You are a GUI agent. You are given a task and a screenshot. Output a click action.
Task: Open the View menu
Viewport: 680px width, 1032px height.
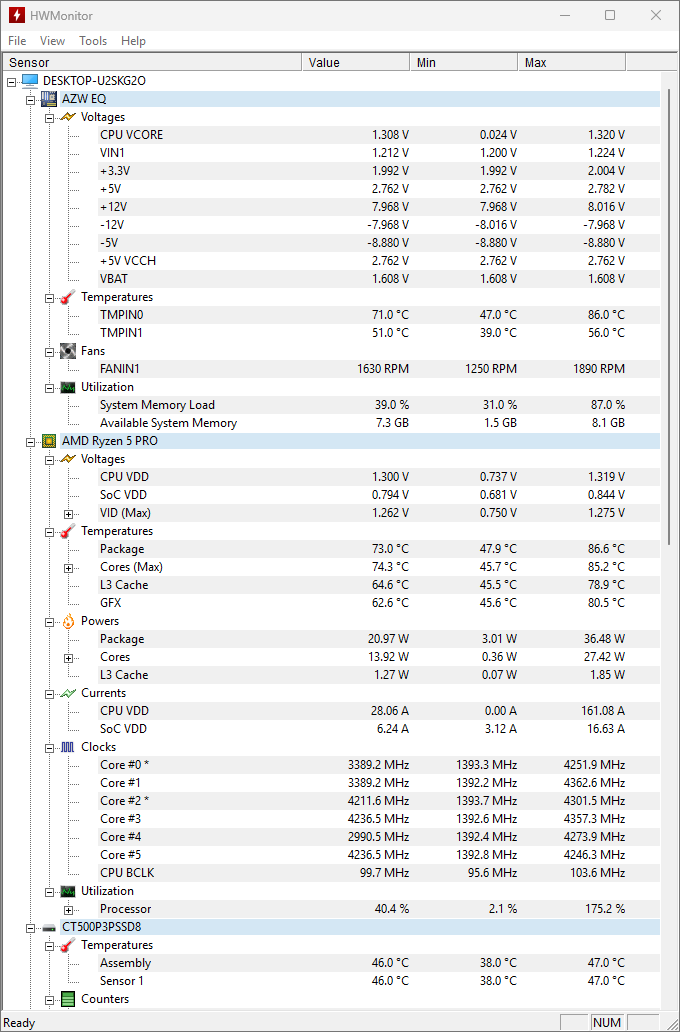click(52, 41)
